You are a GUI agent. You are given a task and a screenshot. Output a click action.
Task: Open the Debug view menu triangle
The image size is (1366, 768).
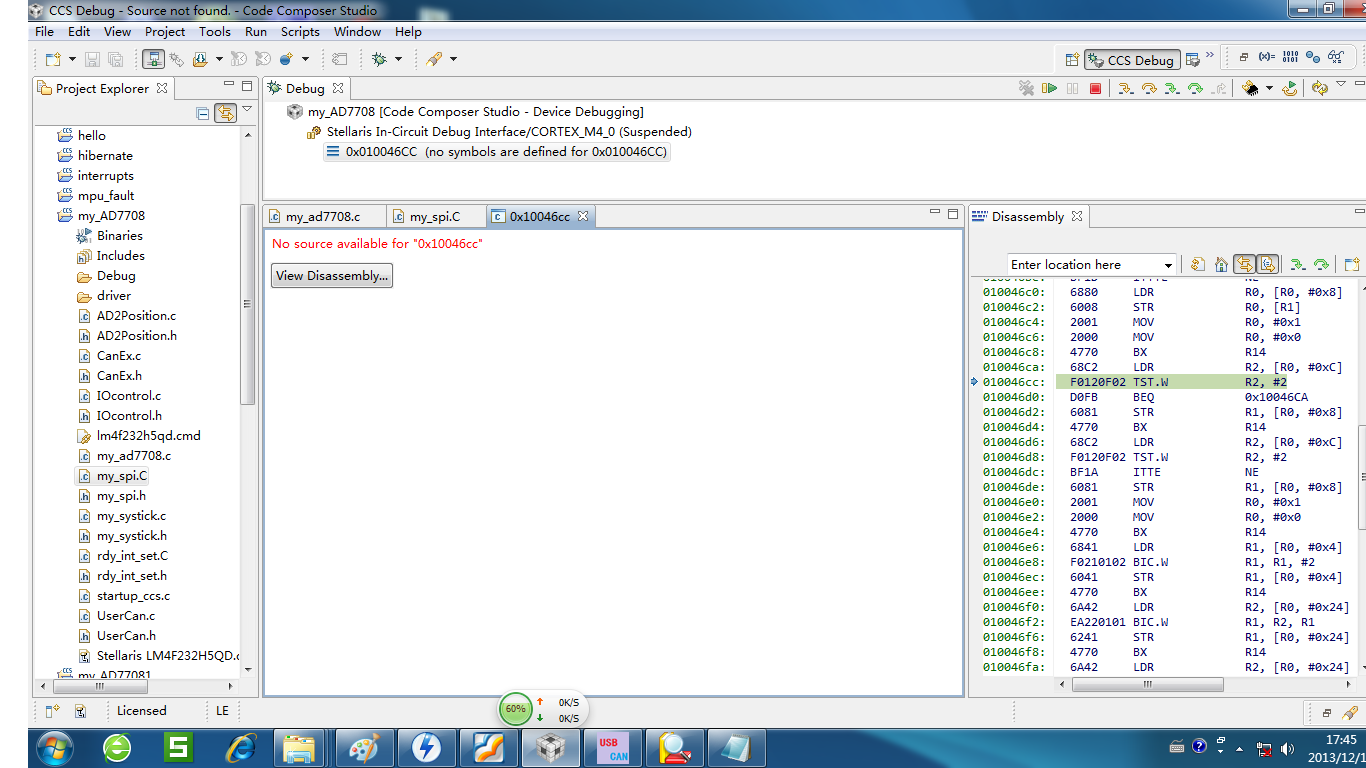(x=1342, y=84)
